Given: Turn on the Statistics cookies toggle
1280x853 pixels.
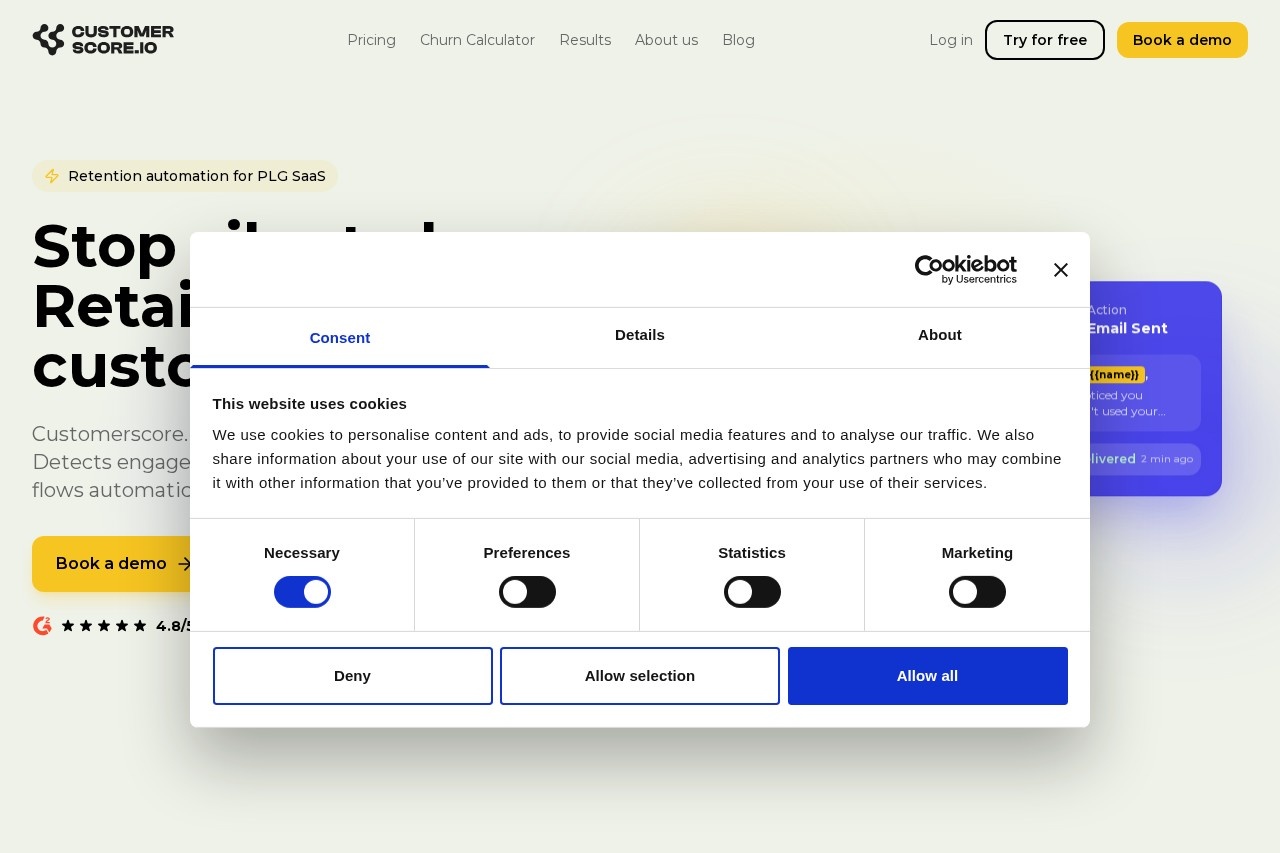Looking at the screenshot, I should [x=752, y=591].
